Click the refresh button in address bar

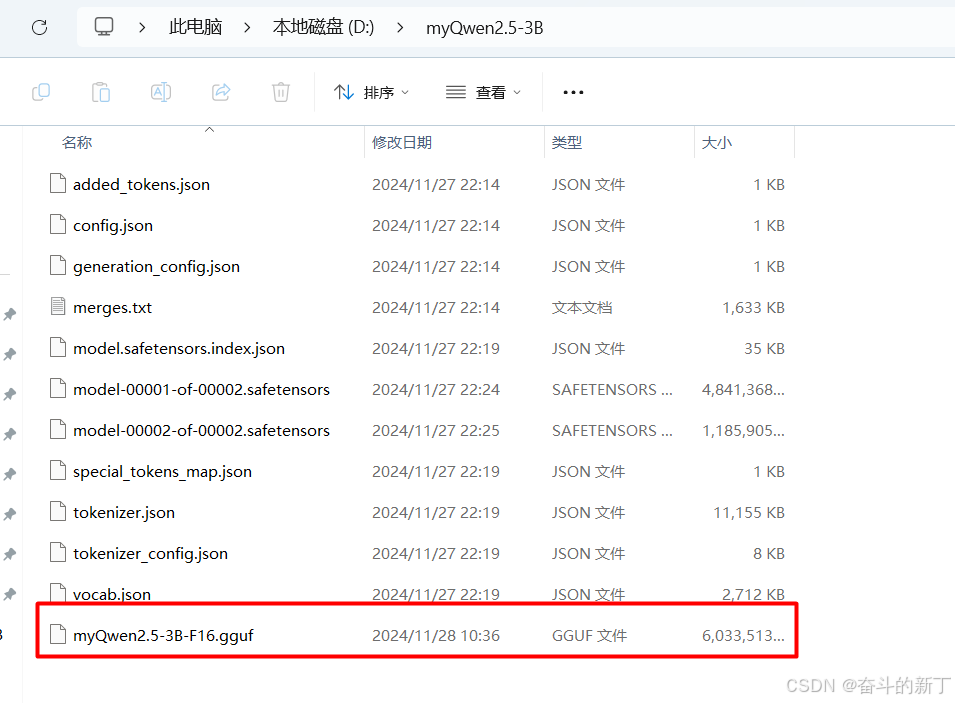(x=40, y=27)
